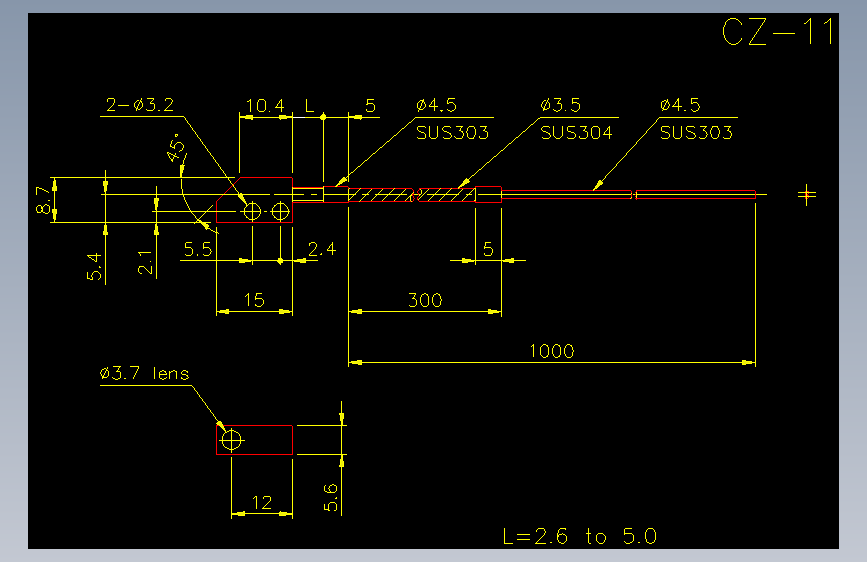Click the SUS304 material label
The width and height of the screenshot is (867, 562).
click(x=576, y=133)
